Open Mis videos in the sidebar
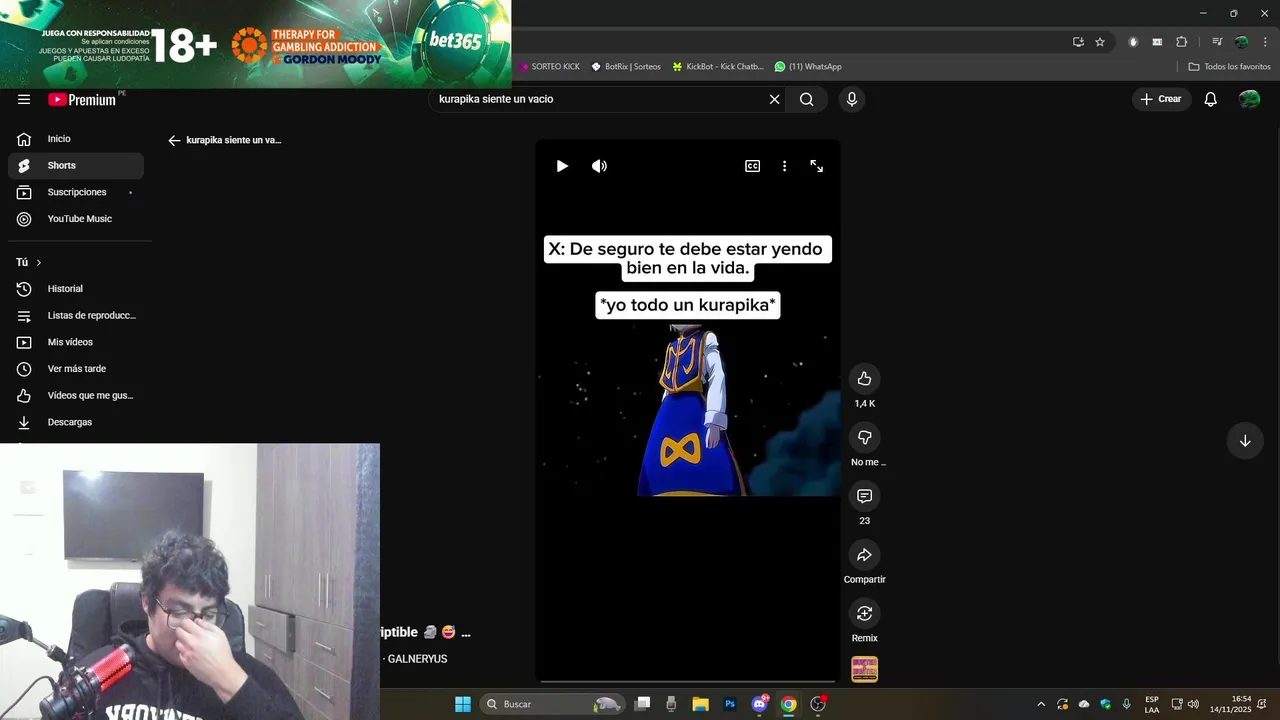 click(x=76, y=342)
